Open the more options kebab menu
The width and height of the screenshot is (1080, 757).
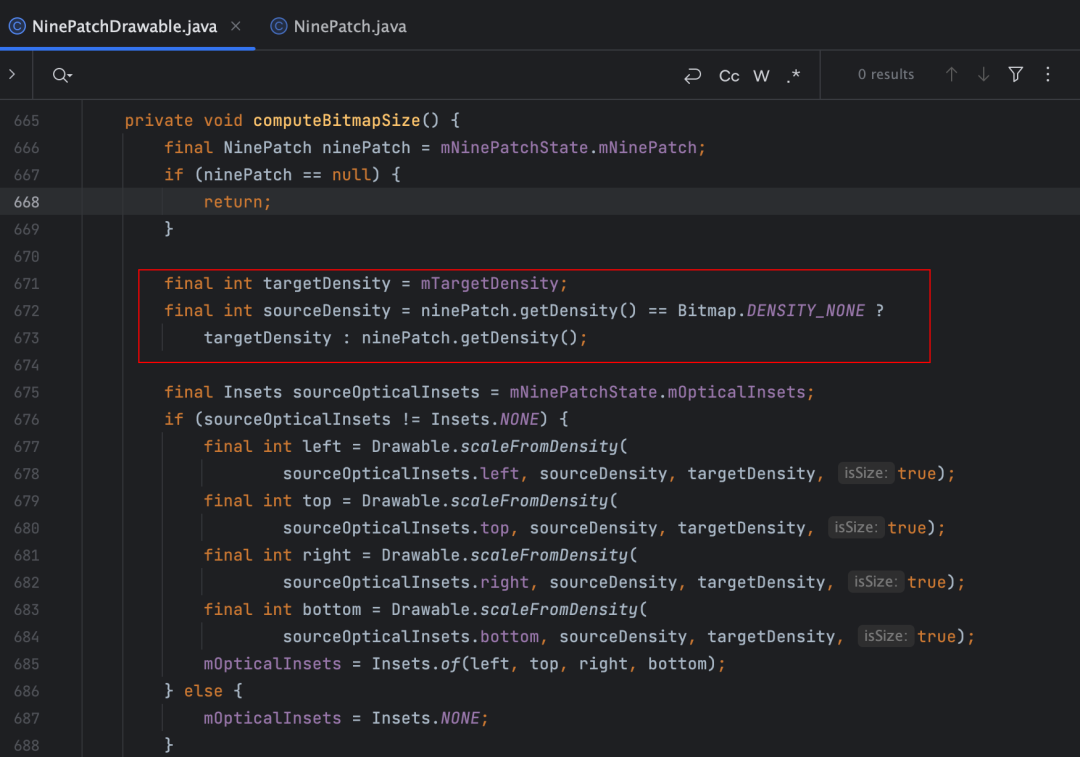point(1048,74)
